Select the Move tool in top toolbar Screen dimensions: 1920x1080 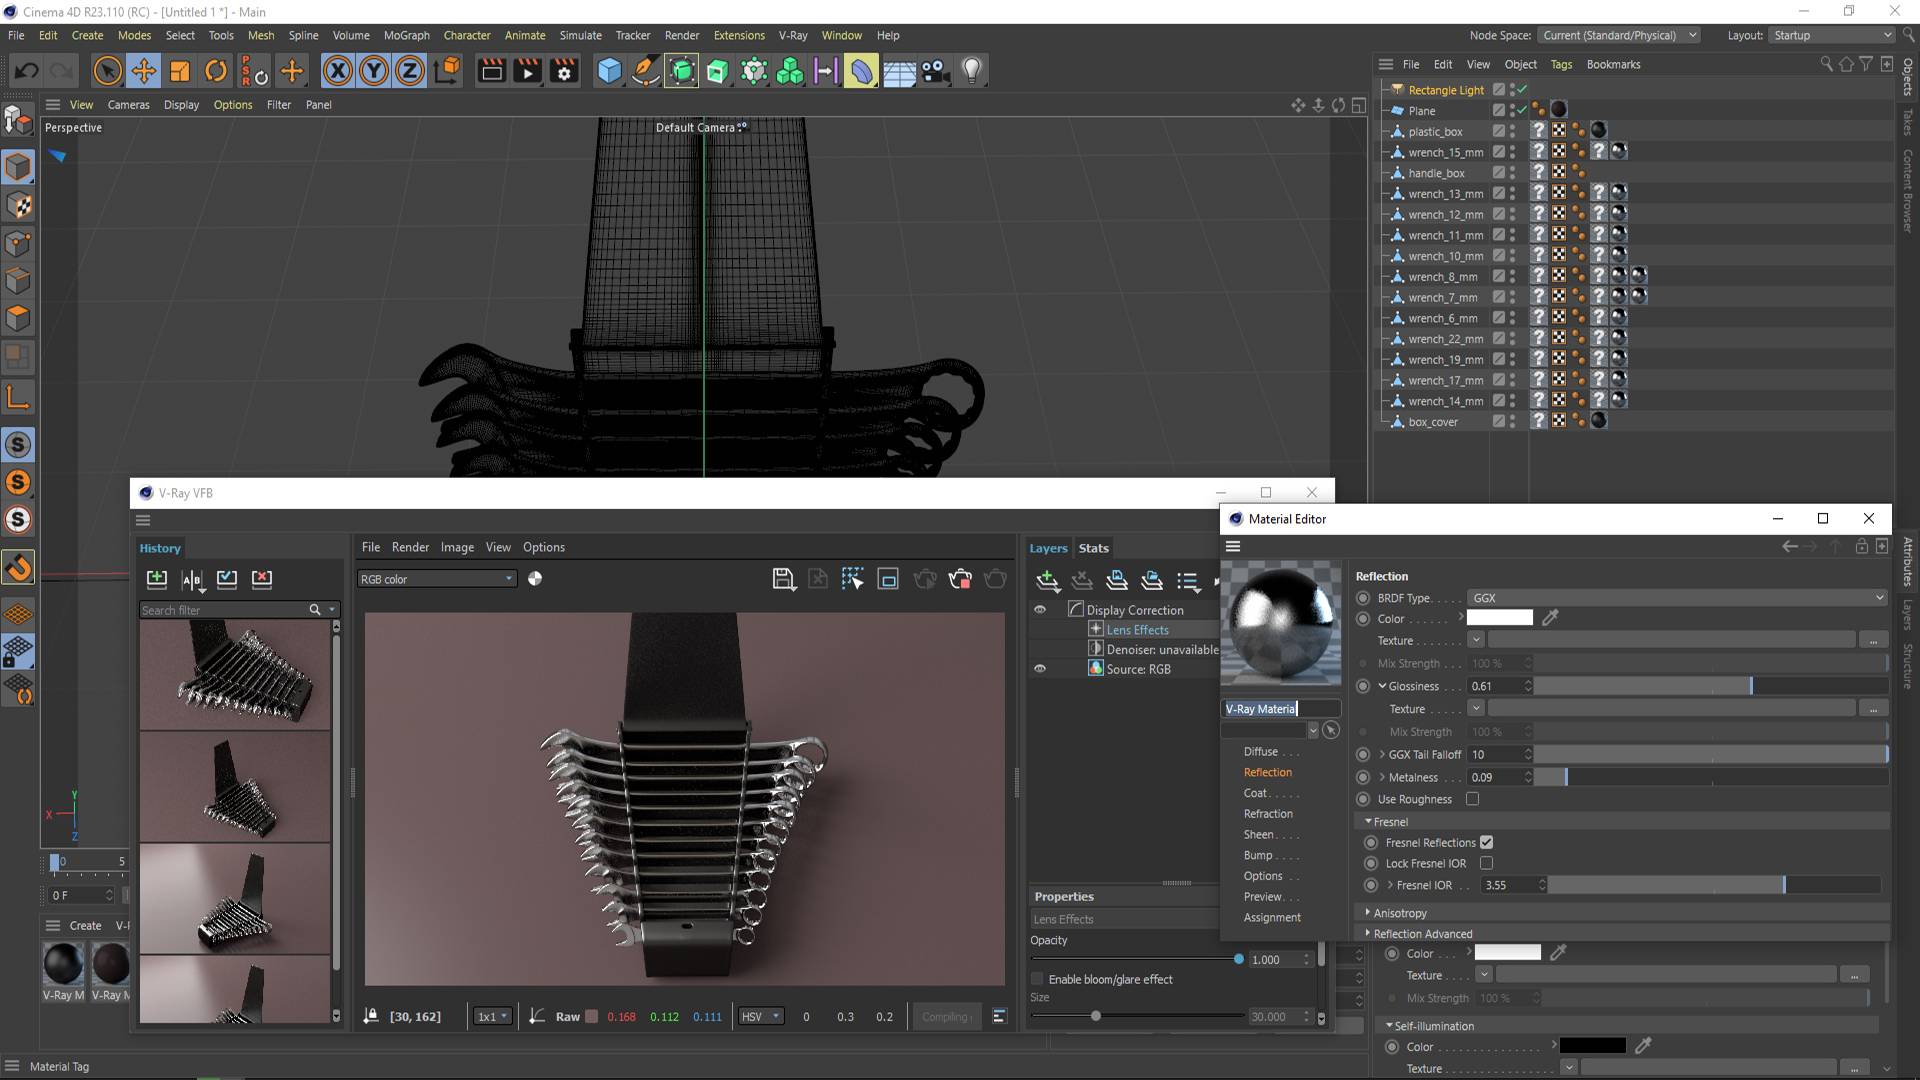(144, 71)
